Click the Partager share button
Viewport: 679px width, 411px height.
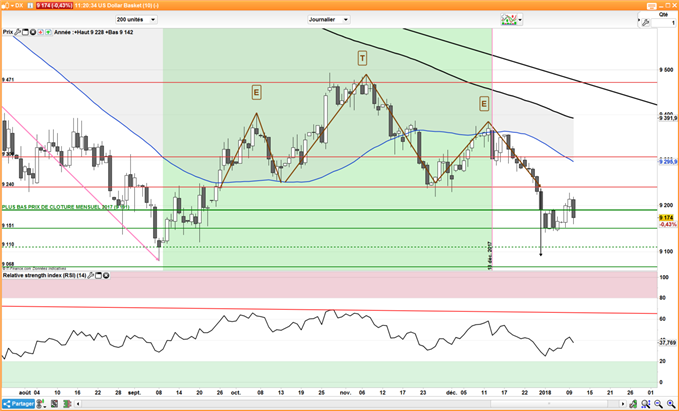pyautogui.click(x=18, y=404)
